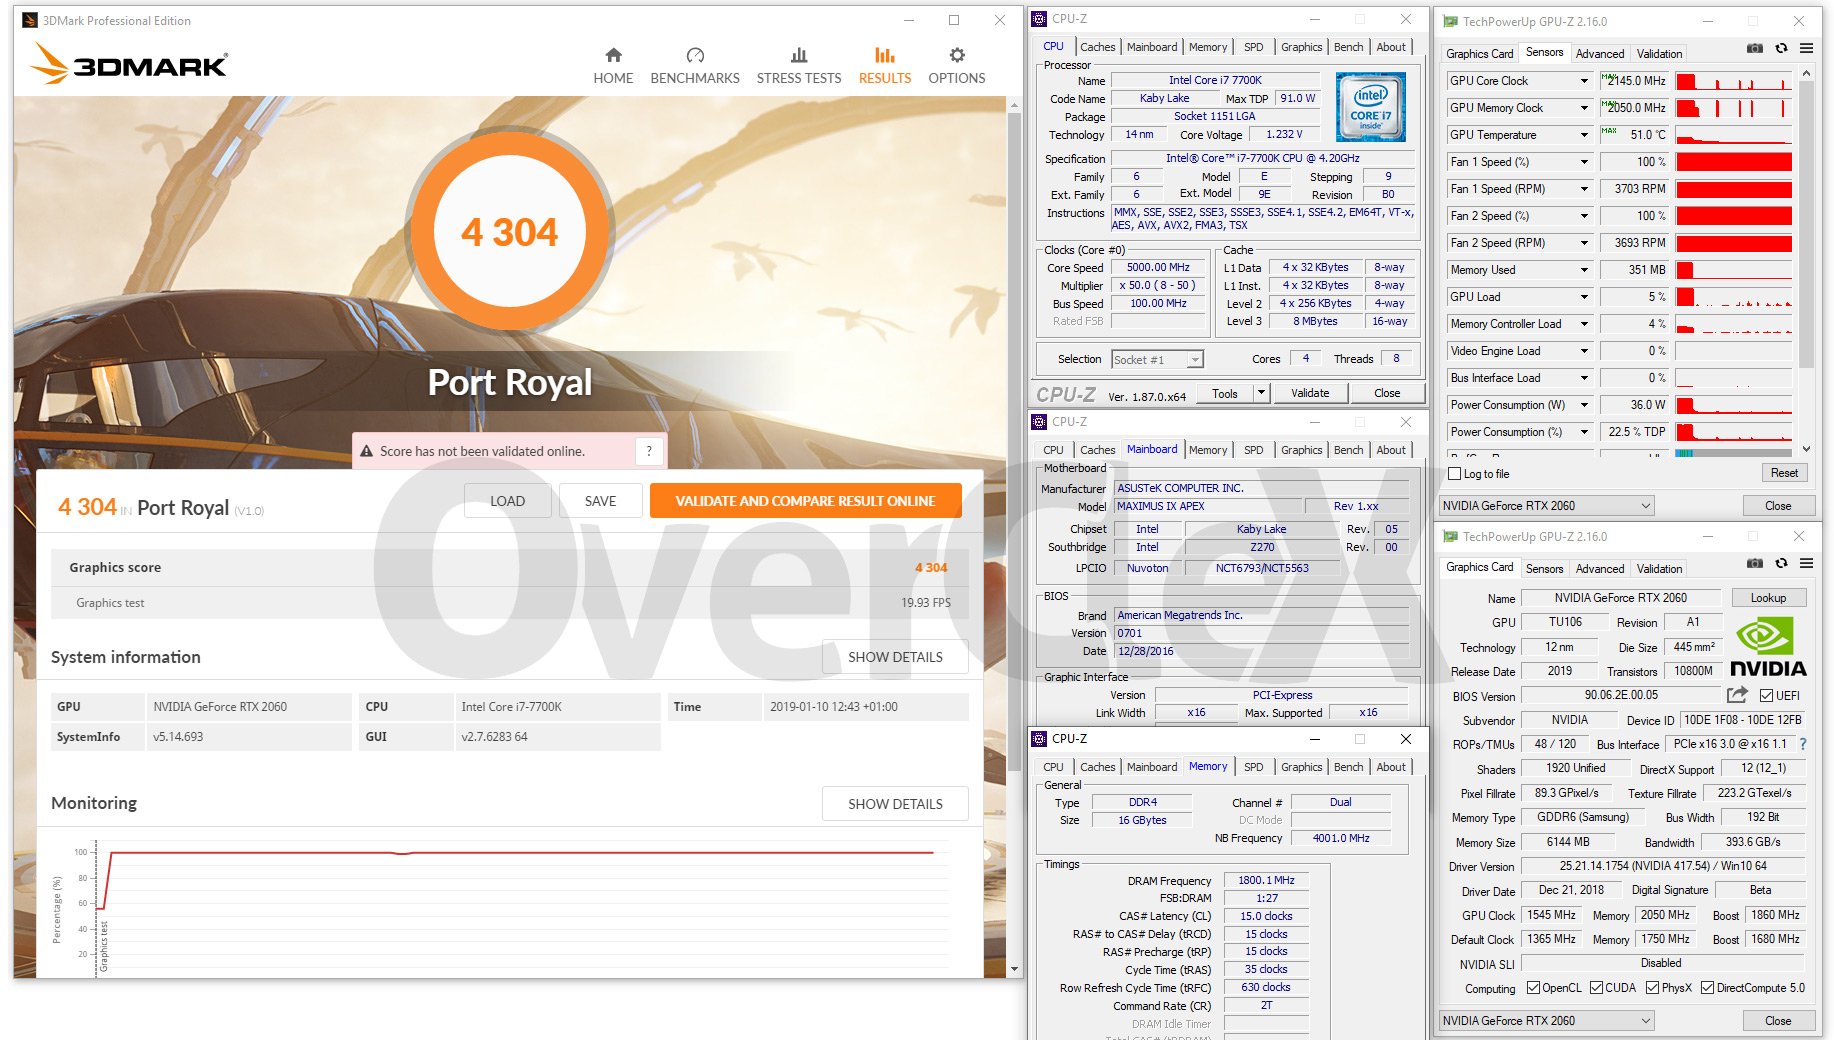The width and height of the screenshot is (1834, 1040).
Task: Click BIOS export share icon in GPU-Z
Action: point(1737,695)
